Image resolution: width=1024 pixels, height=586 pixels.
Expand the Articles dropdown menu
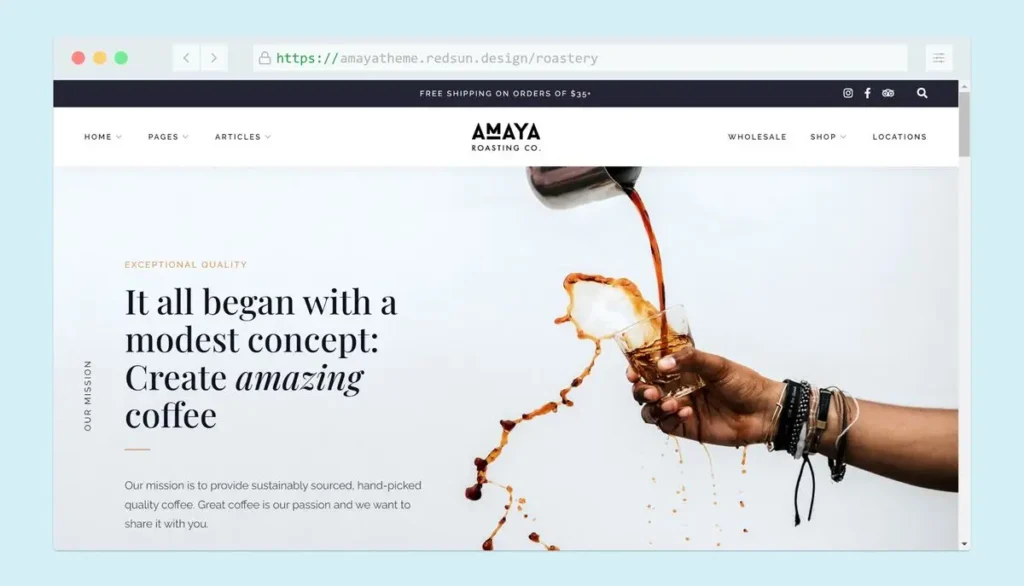[242, 137]
